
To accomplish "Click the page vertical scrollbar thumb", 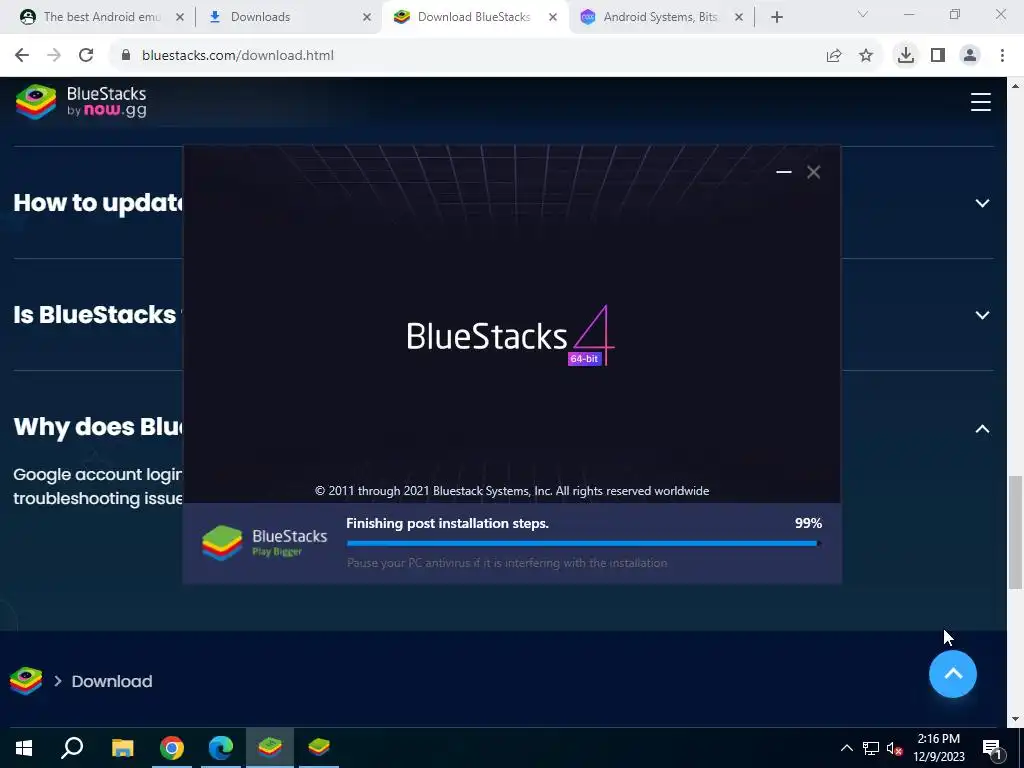I will tap(1016, 532).
